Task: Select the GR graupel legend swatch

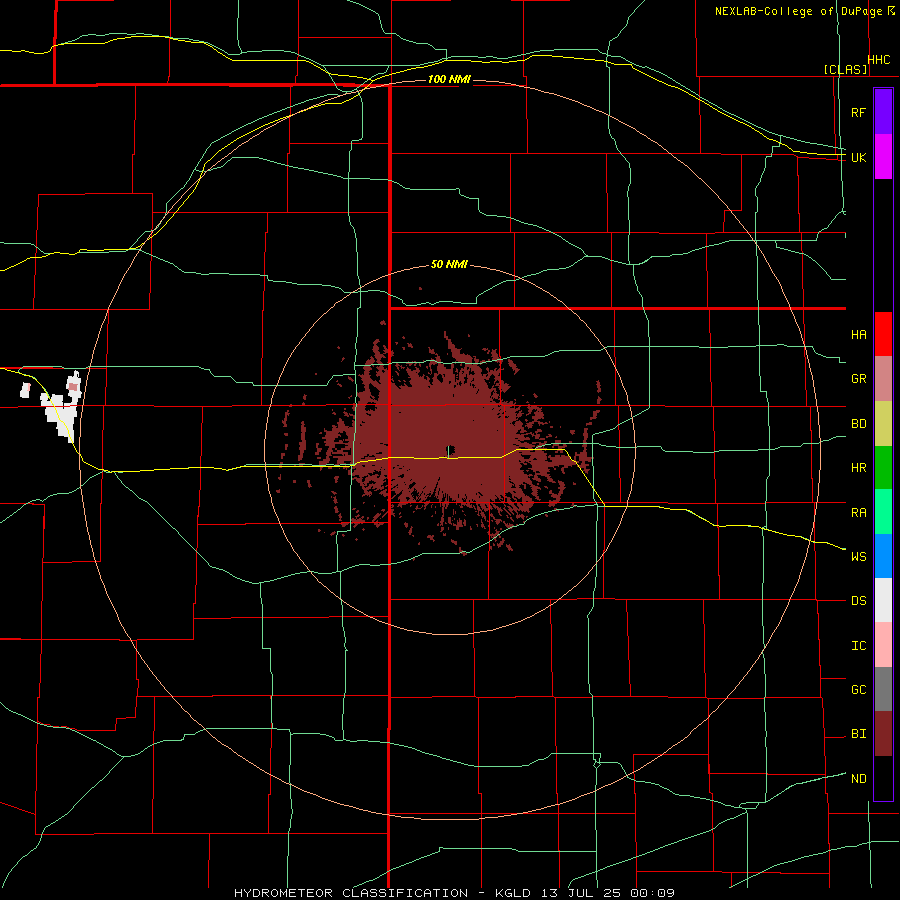Action: pyautogui.click(x=883, y=379)
